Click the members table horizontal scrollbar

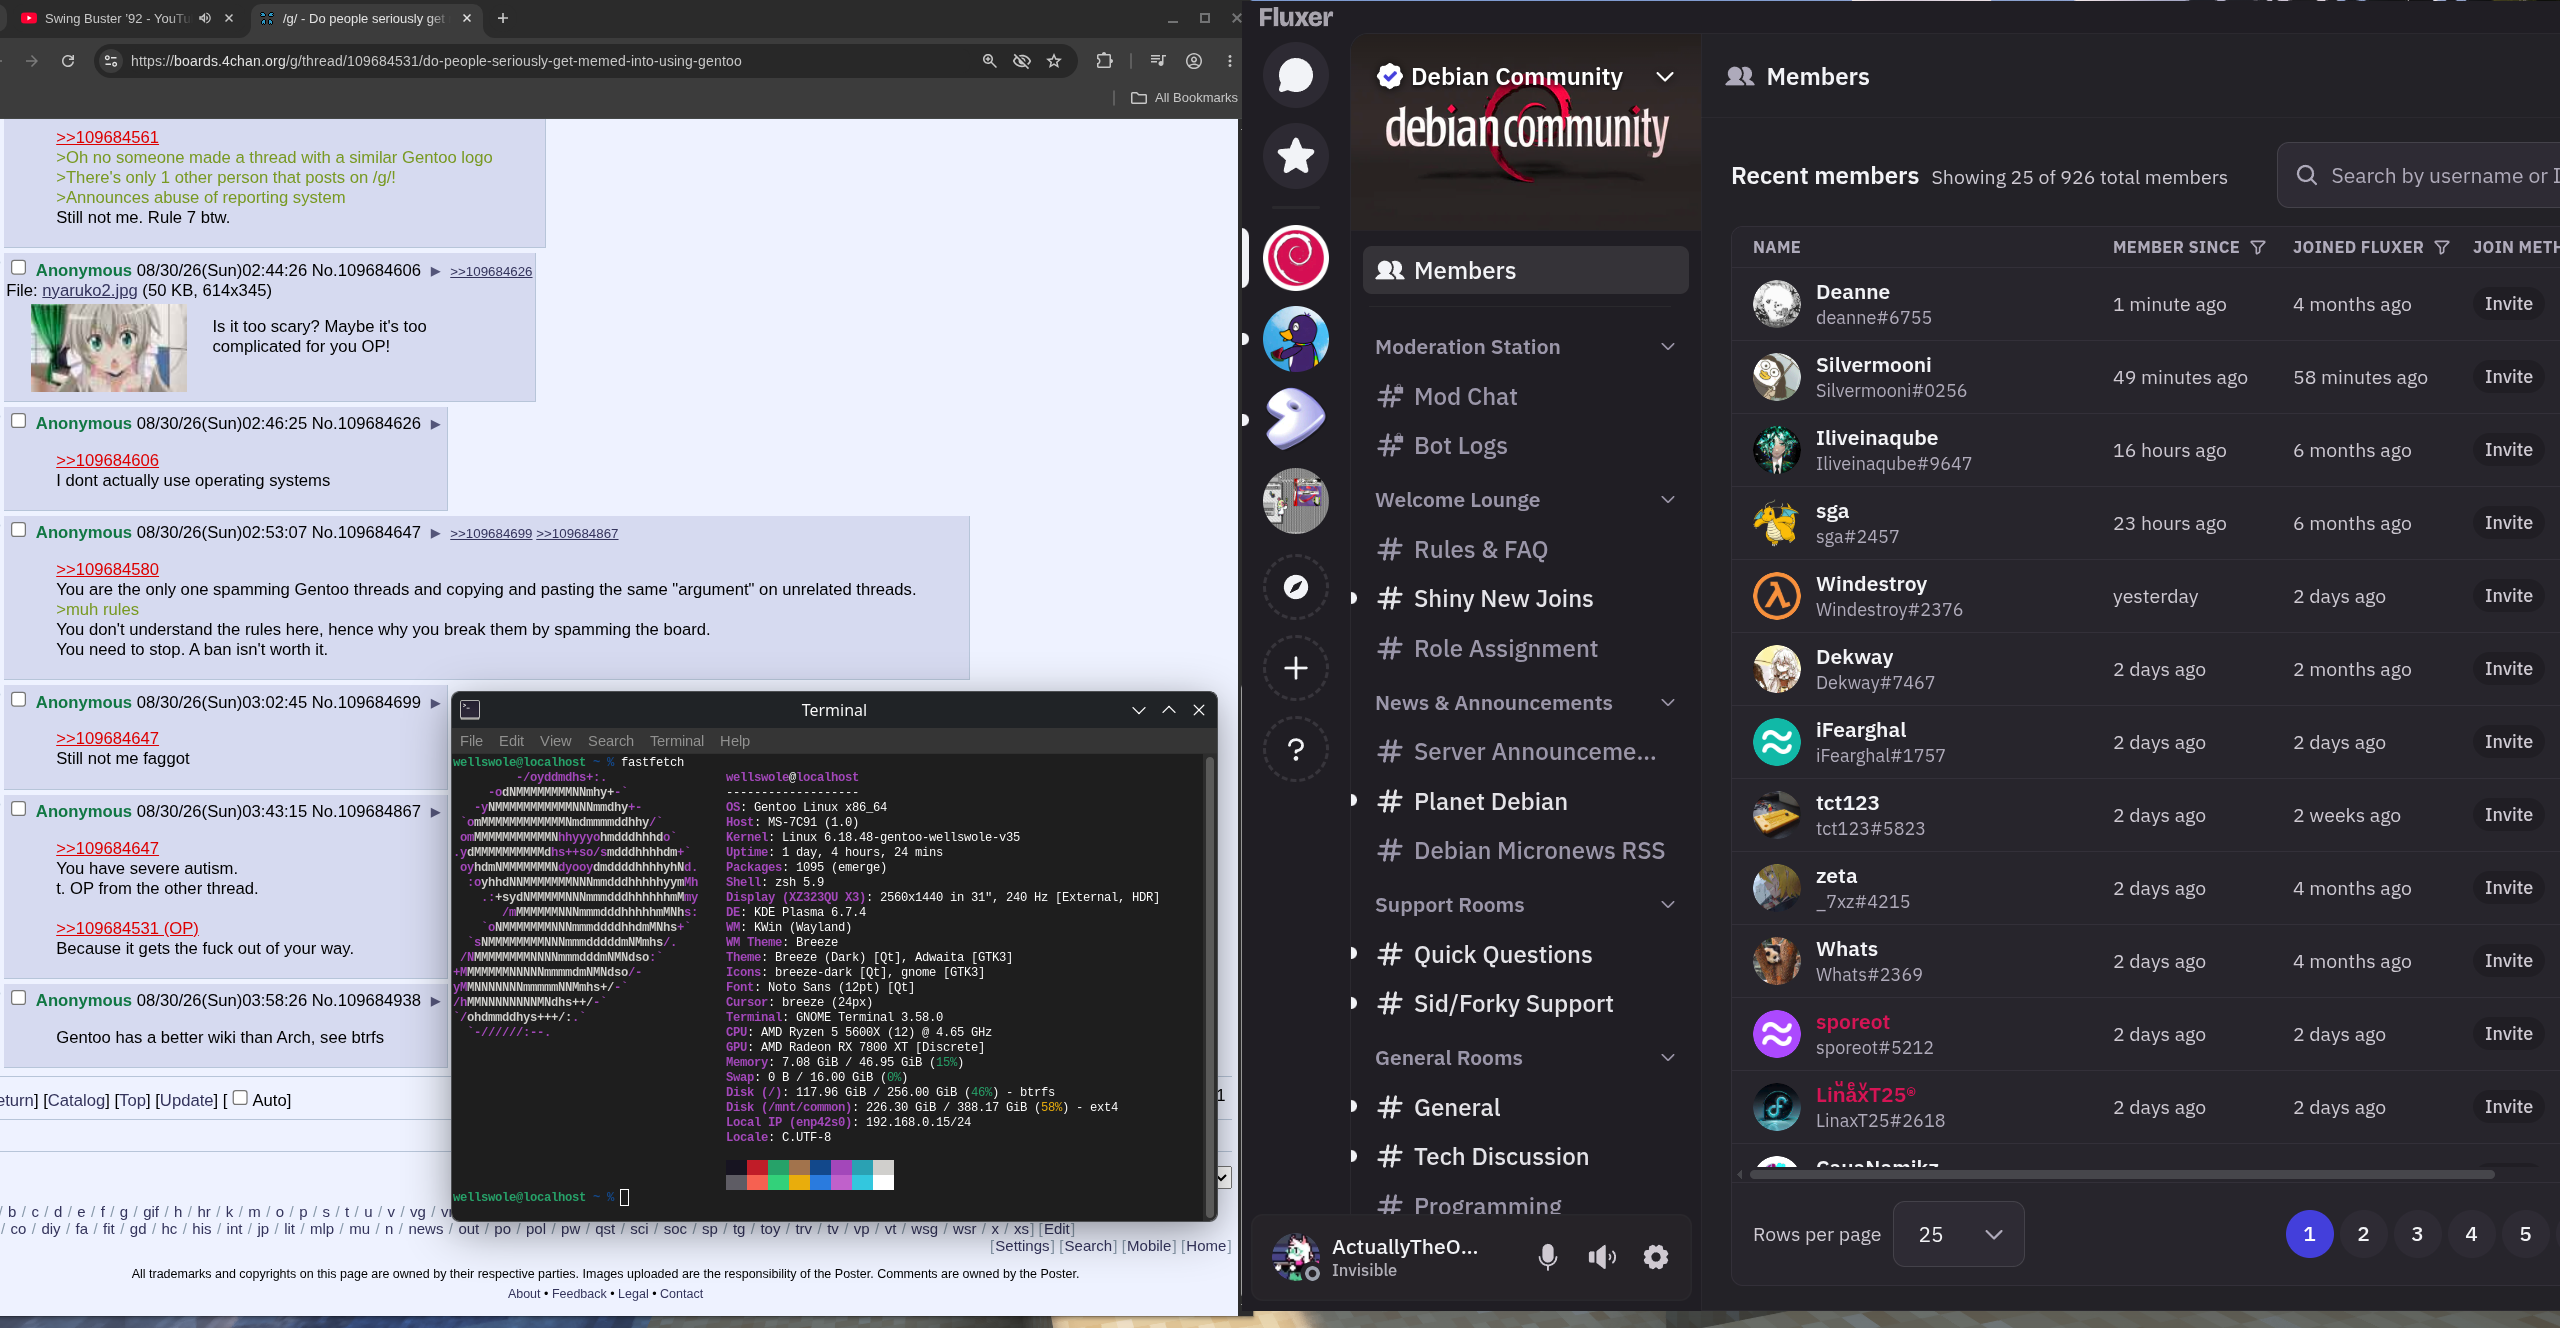pyautogui.click(x=2122, y=1175)
